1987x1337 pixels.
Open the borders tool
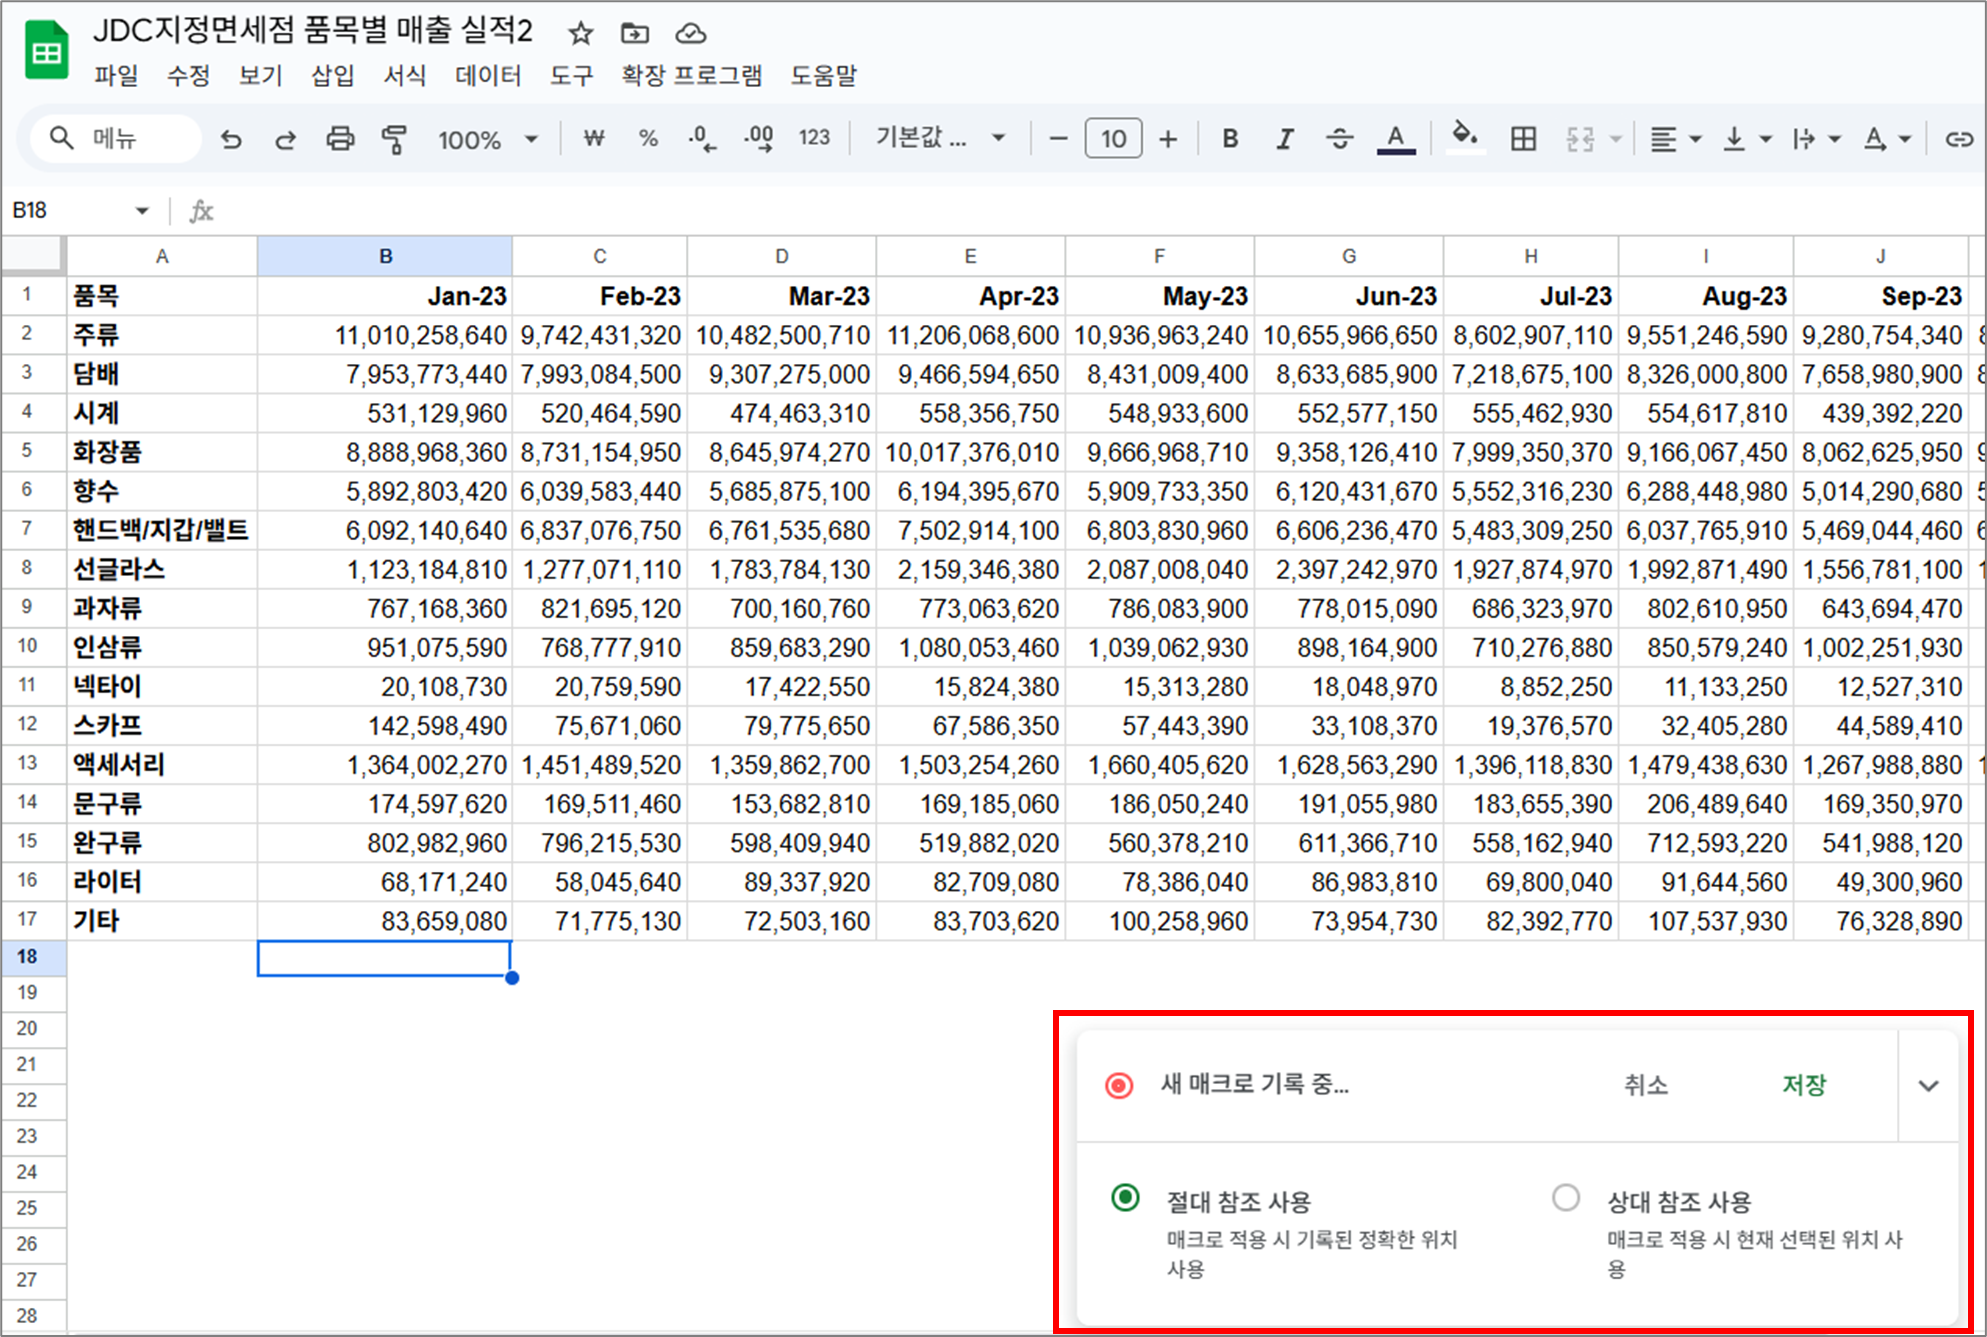pos(1523,139)
